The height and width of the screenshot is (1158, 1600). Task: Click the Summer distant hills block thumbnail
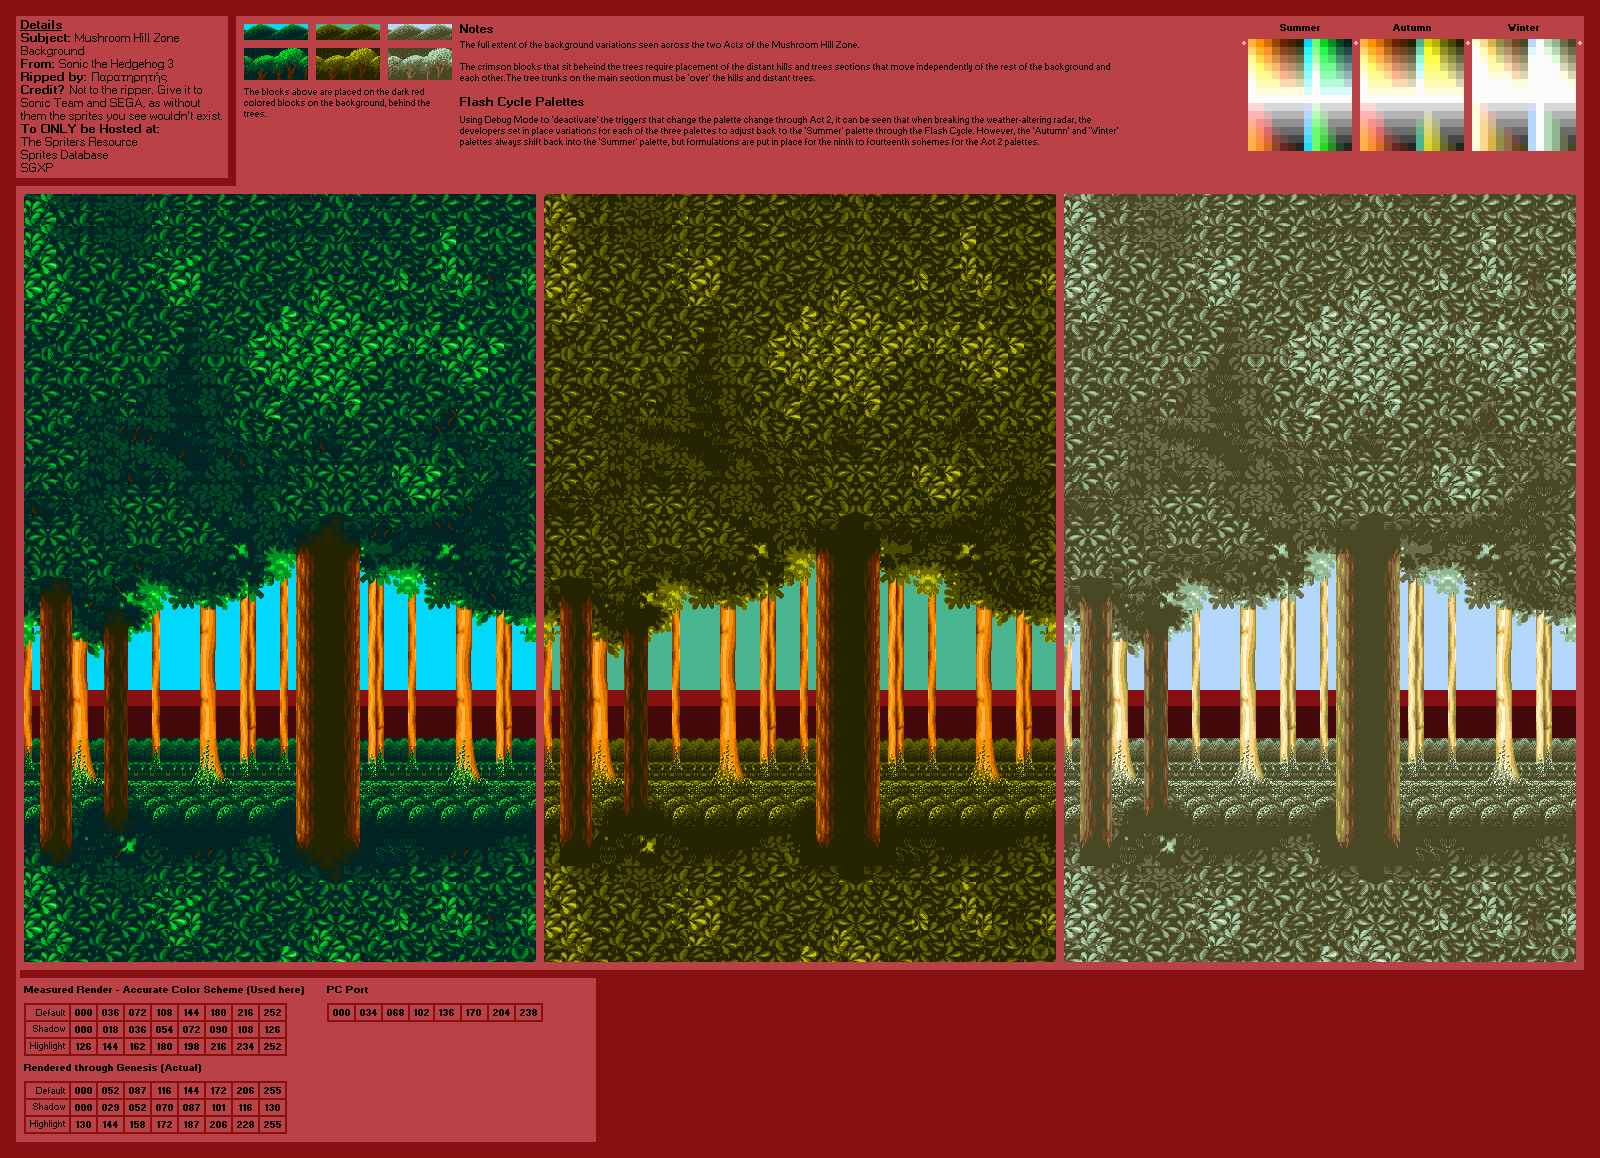pyautogui.click(x=276, y=32)
